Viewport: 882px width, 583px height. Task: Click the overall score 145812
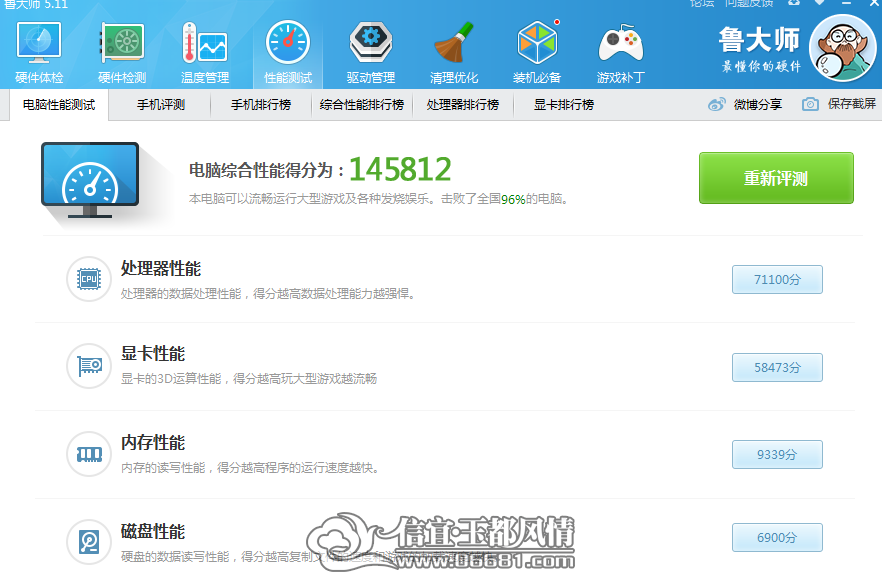click(x=400, y=169)
